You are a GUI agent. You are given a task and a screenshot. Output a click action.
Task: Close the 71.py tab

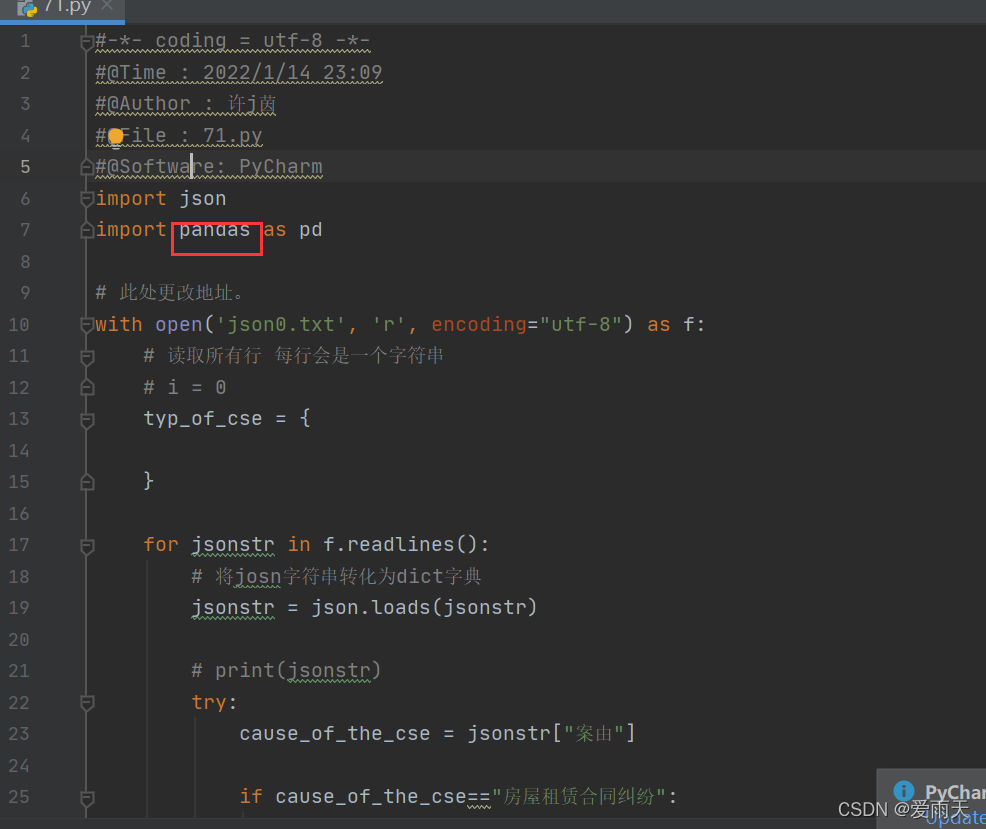tap(109, 6)
